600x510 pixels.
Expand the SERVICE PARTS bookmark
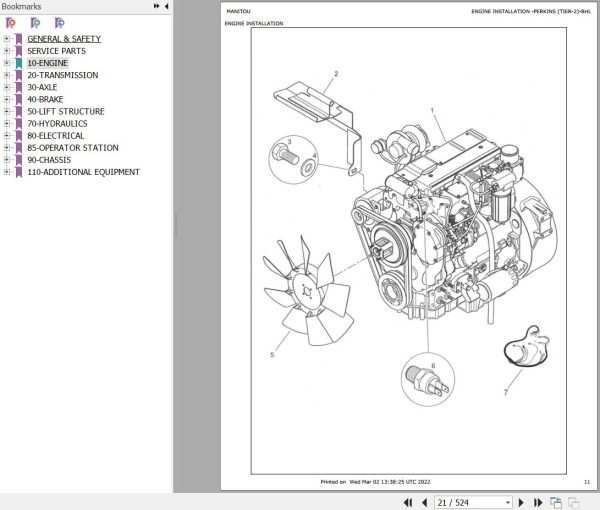tap(7, 51)
